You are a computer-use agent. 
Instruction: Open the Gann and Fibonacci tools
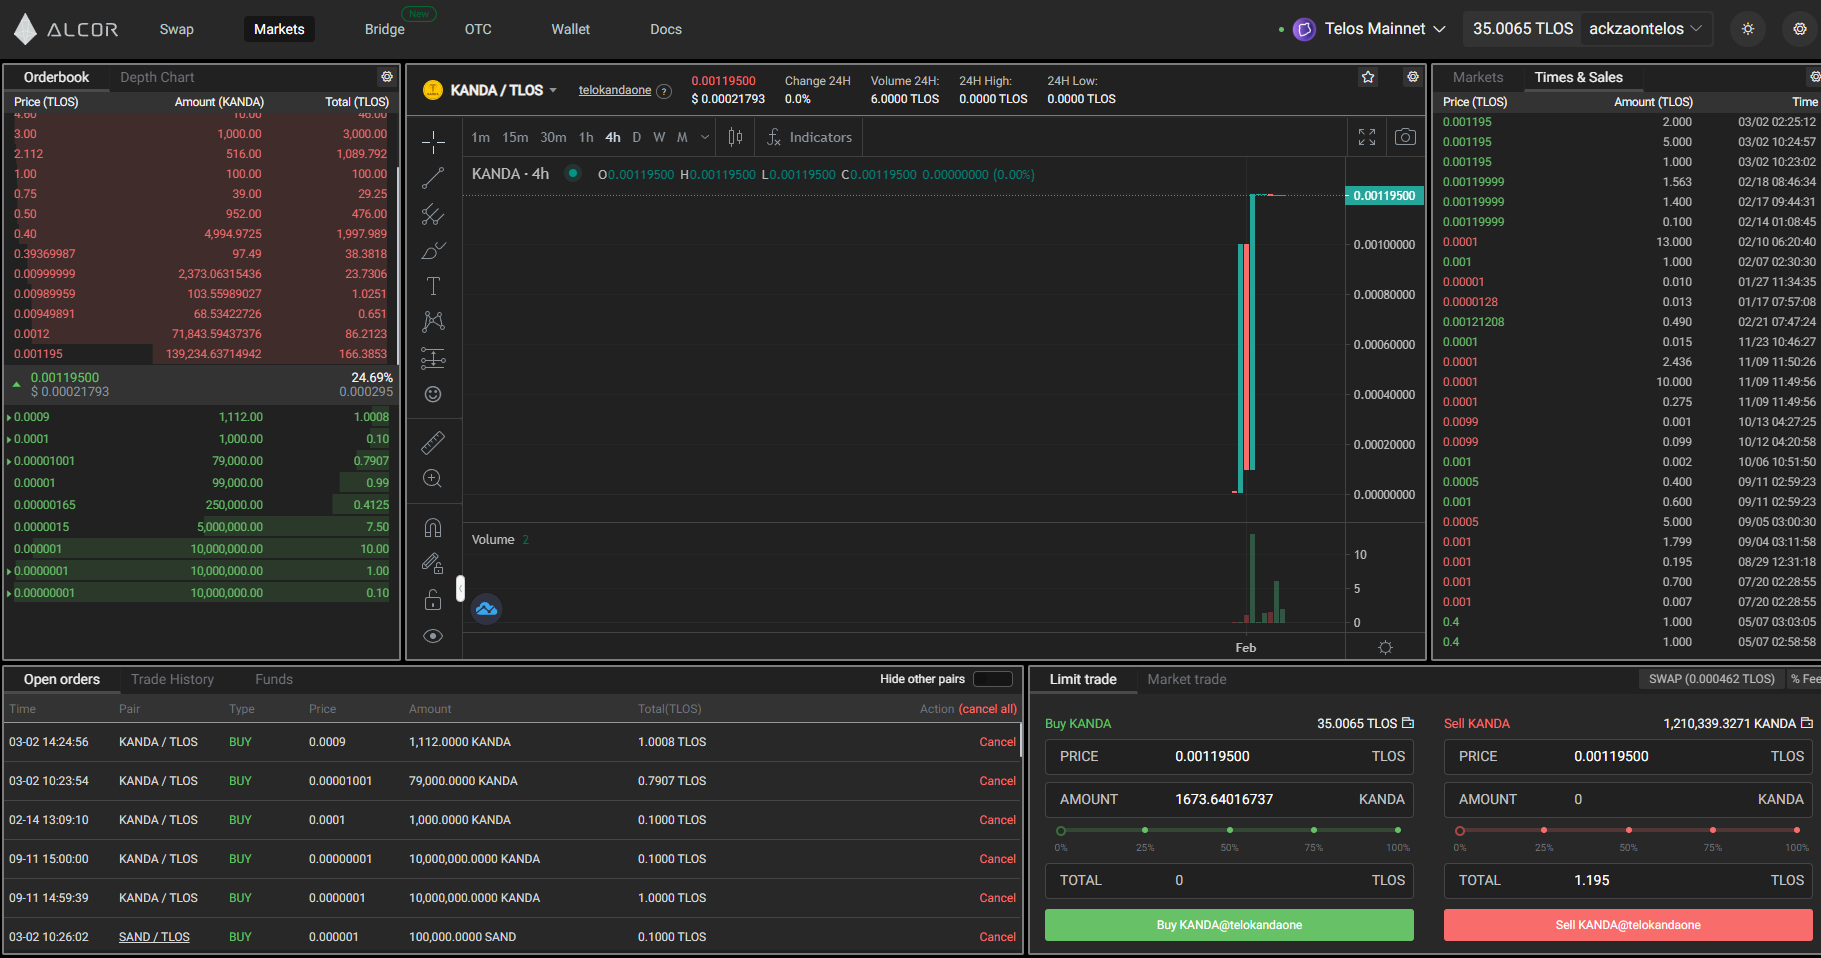(x=433, y=214)
